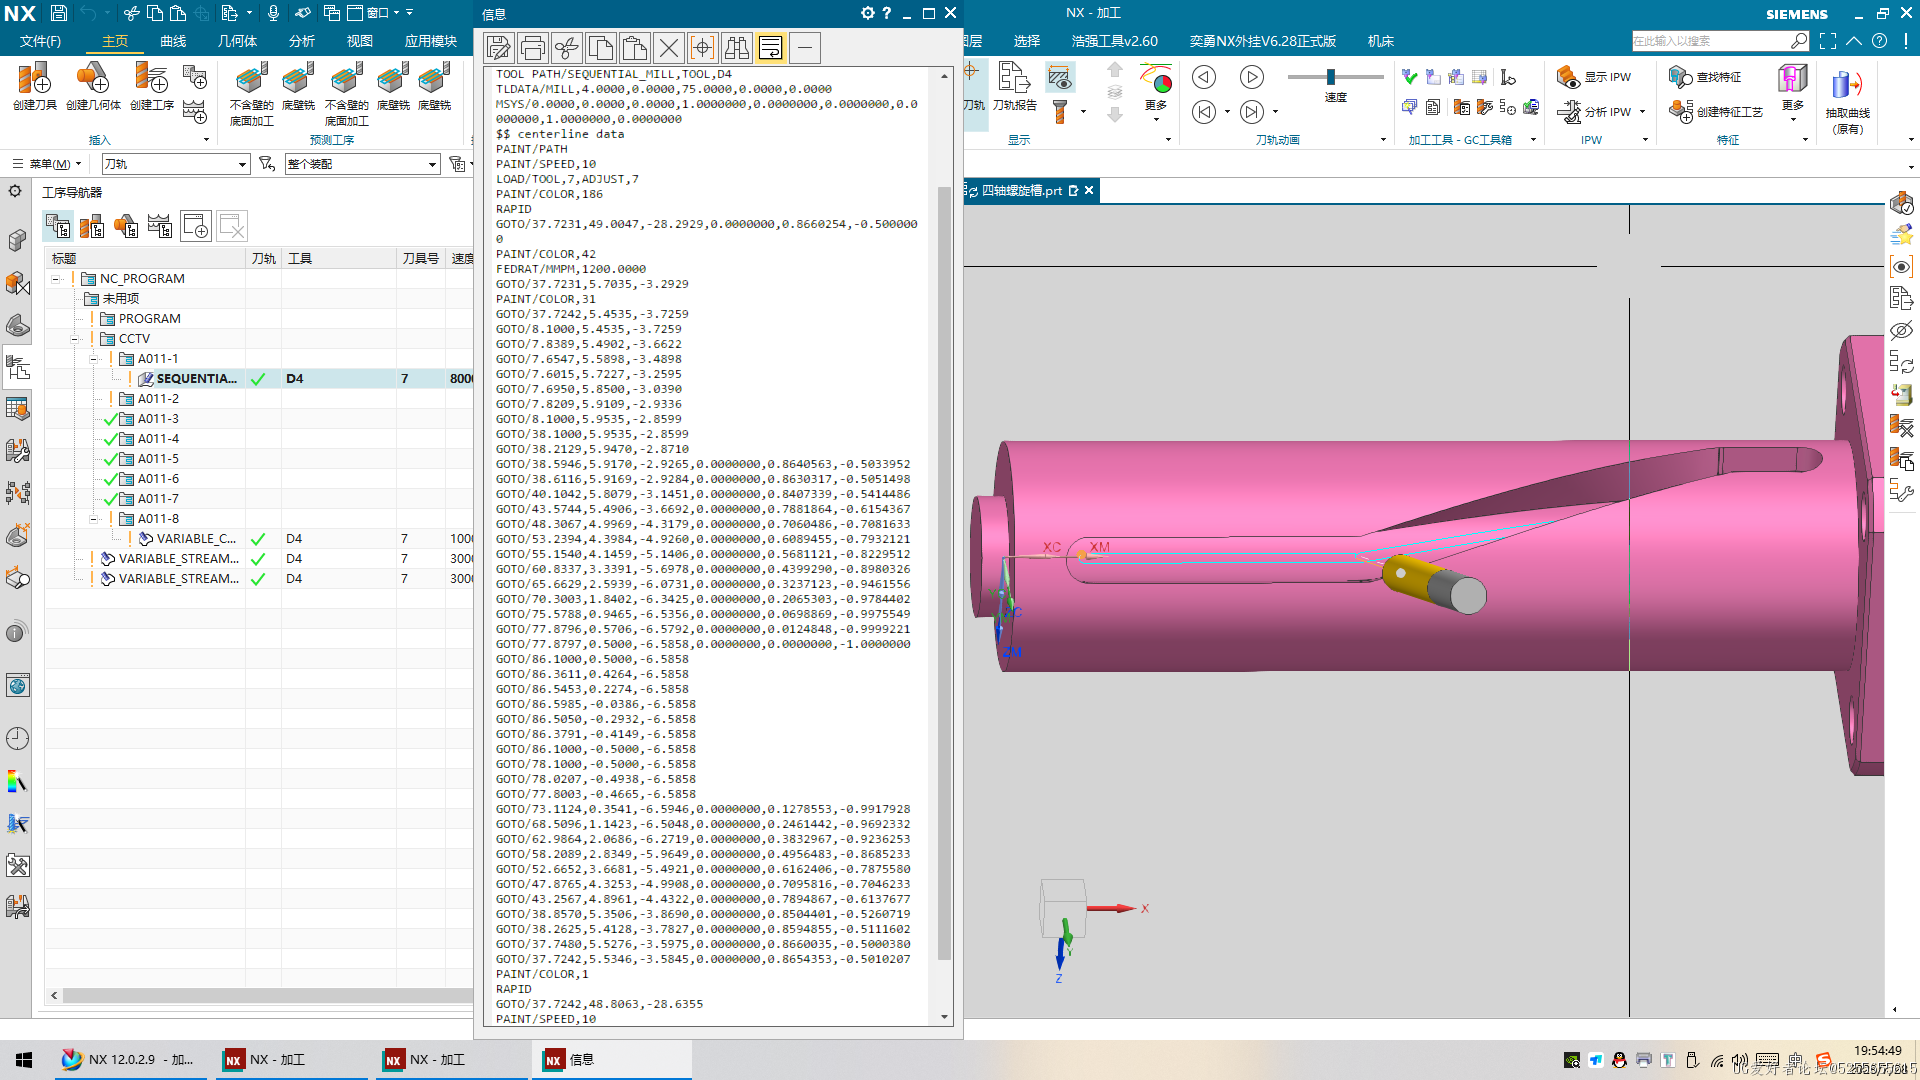Open the 分析 ribbon tab

pyautogui.click(x=301, y=41)
